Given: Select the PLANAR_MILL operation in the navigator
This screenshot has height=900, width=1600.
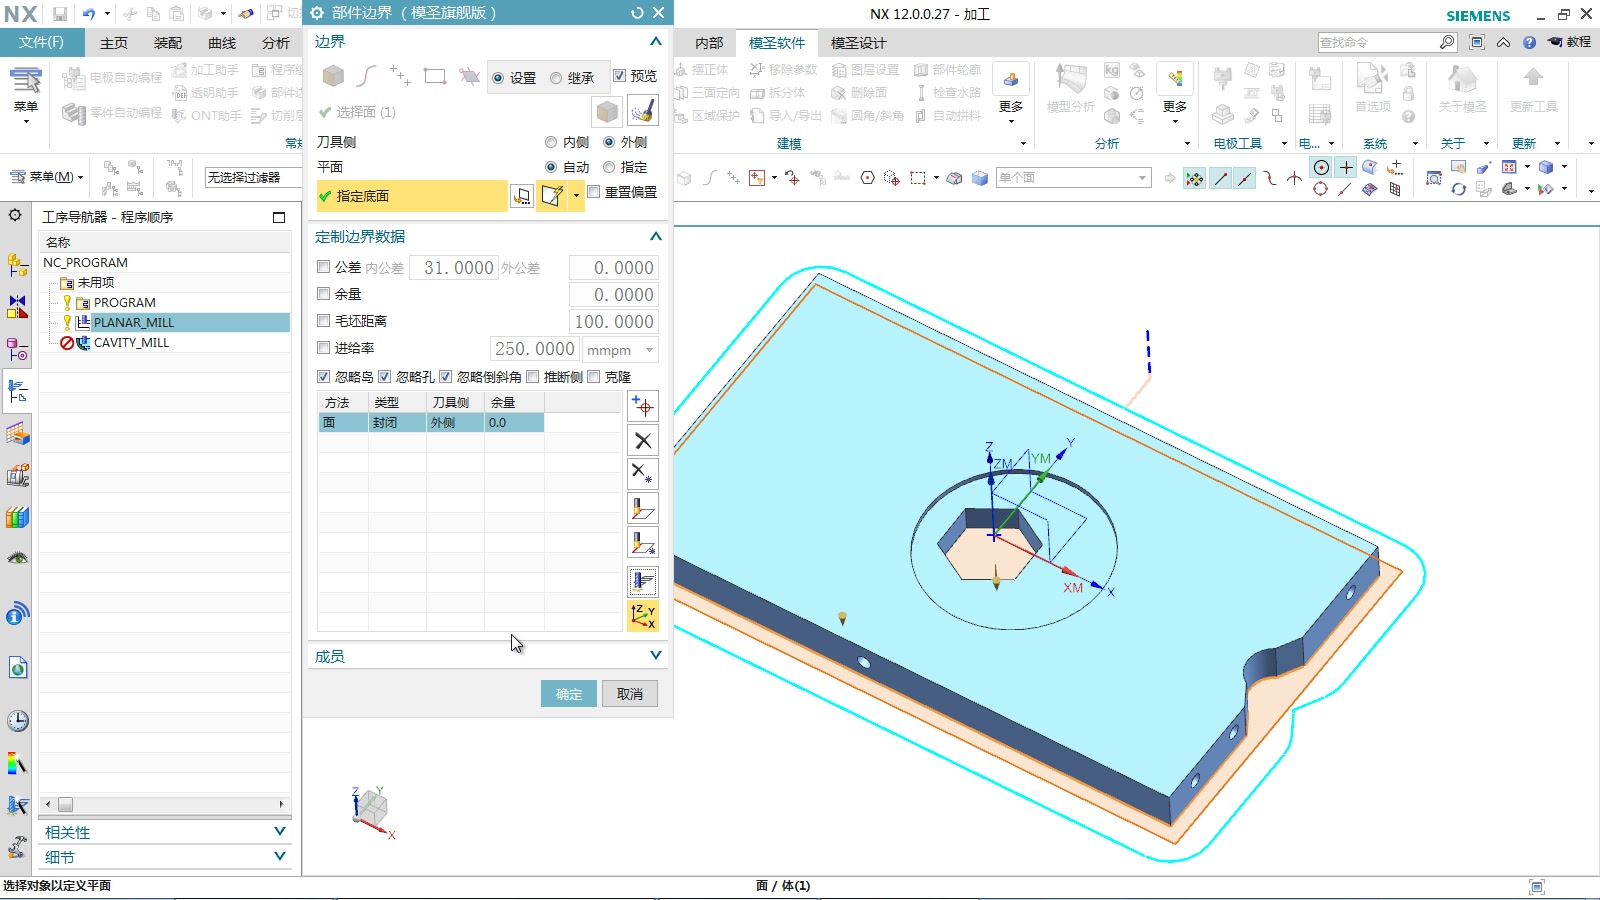Looking at the screenshot, I should 133,322.
